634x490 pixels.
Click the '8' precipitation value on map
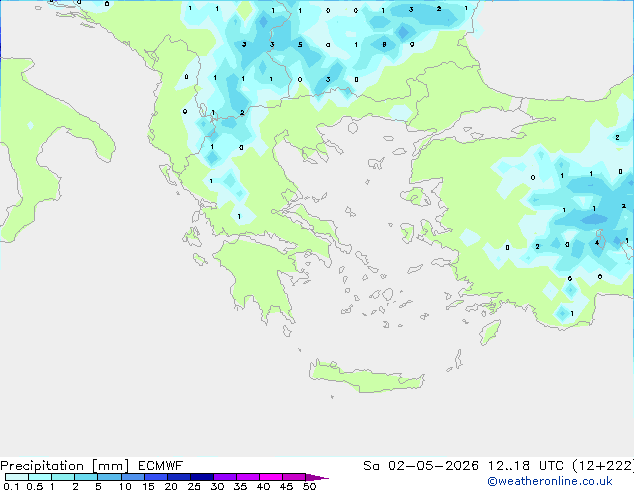(x=384, y=44)
